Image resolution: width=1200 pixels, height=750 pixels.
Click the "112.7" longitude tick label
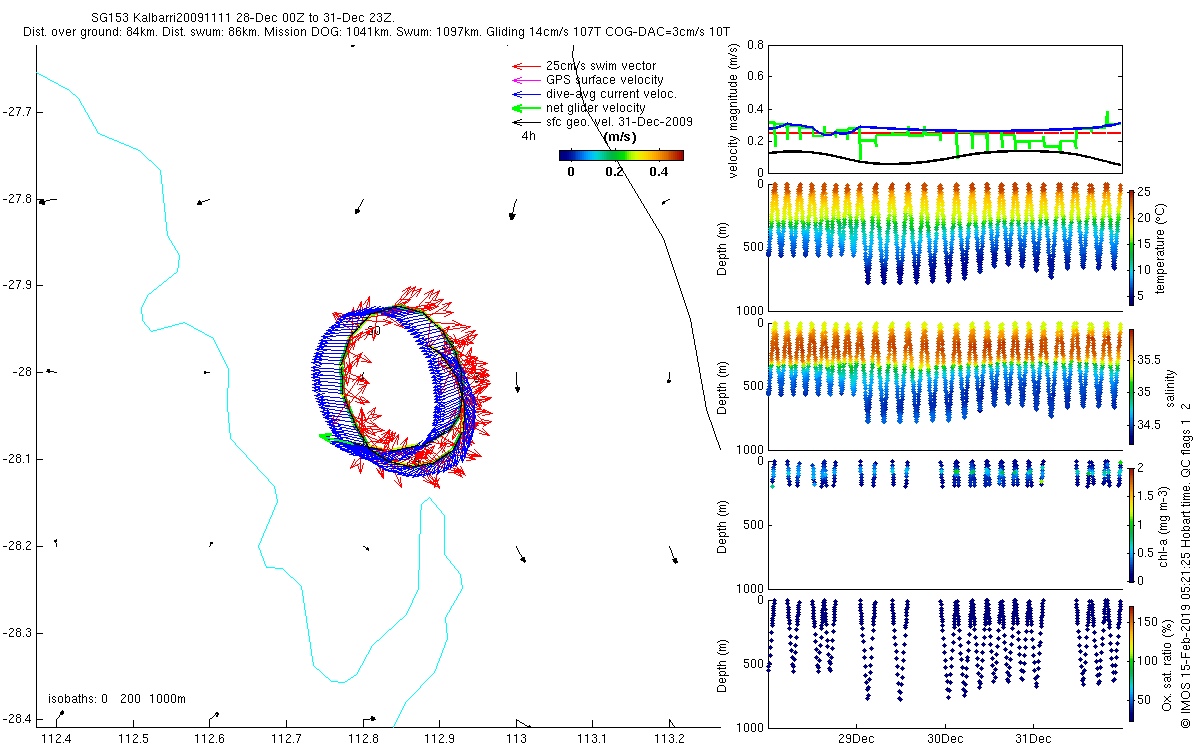286,739
